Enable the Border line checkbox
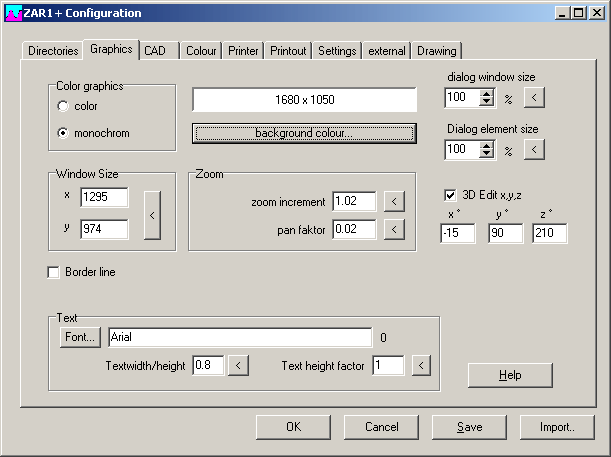Viewport: 611px width, 457px height. [54, 272]
